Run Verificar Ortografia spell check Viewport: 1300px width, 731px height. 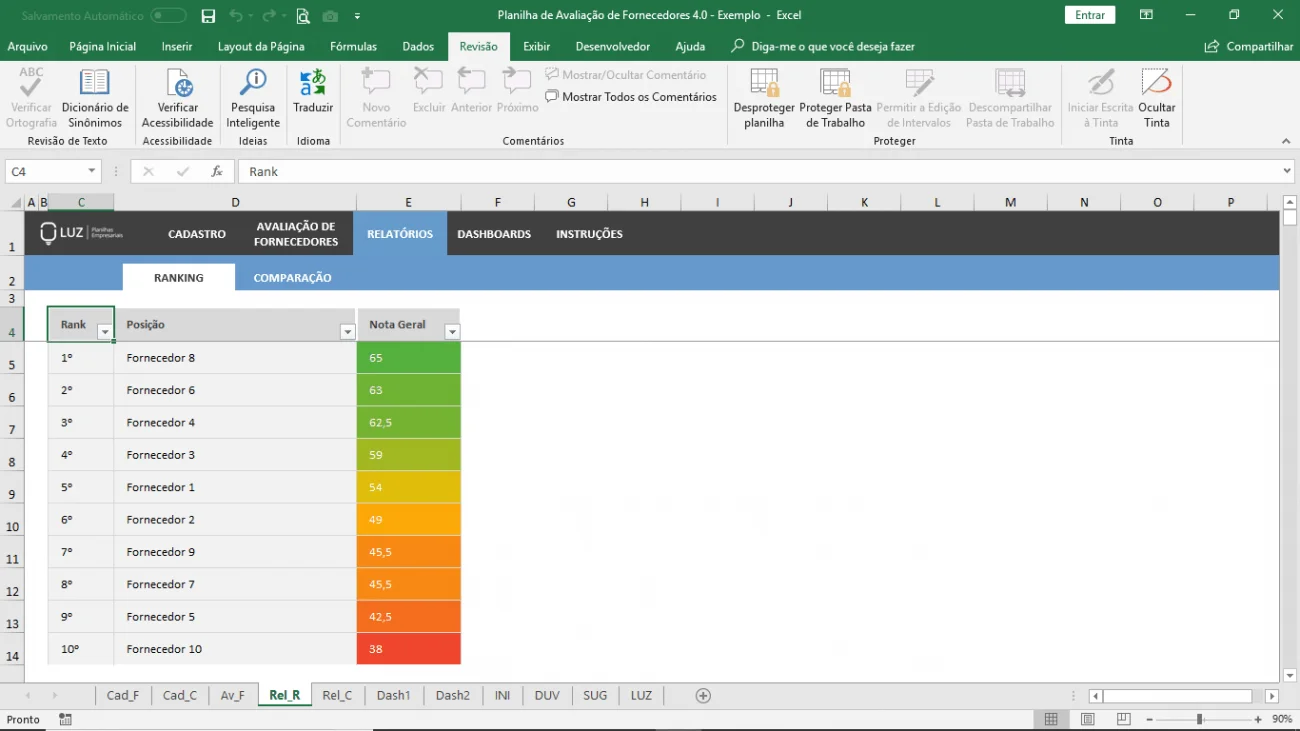[x=31, y=98]
